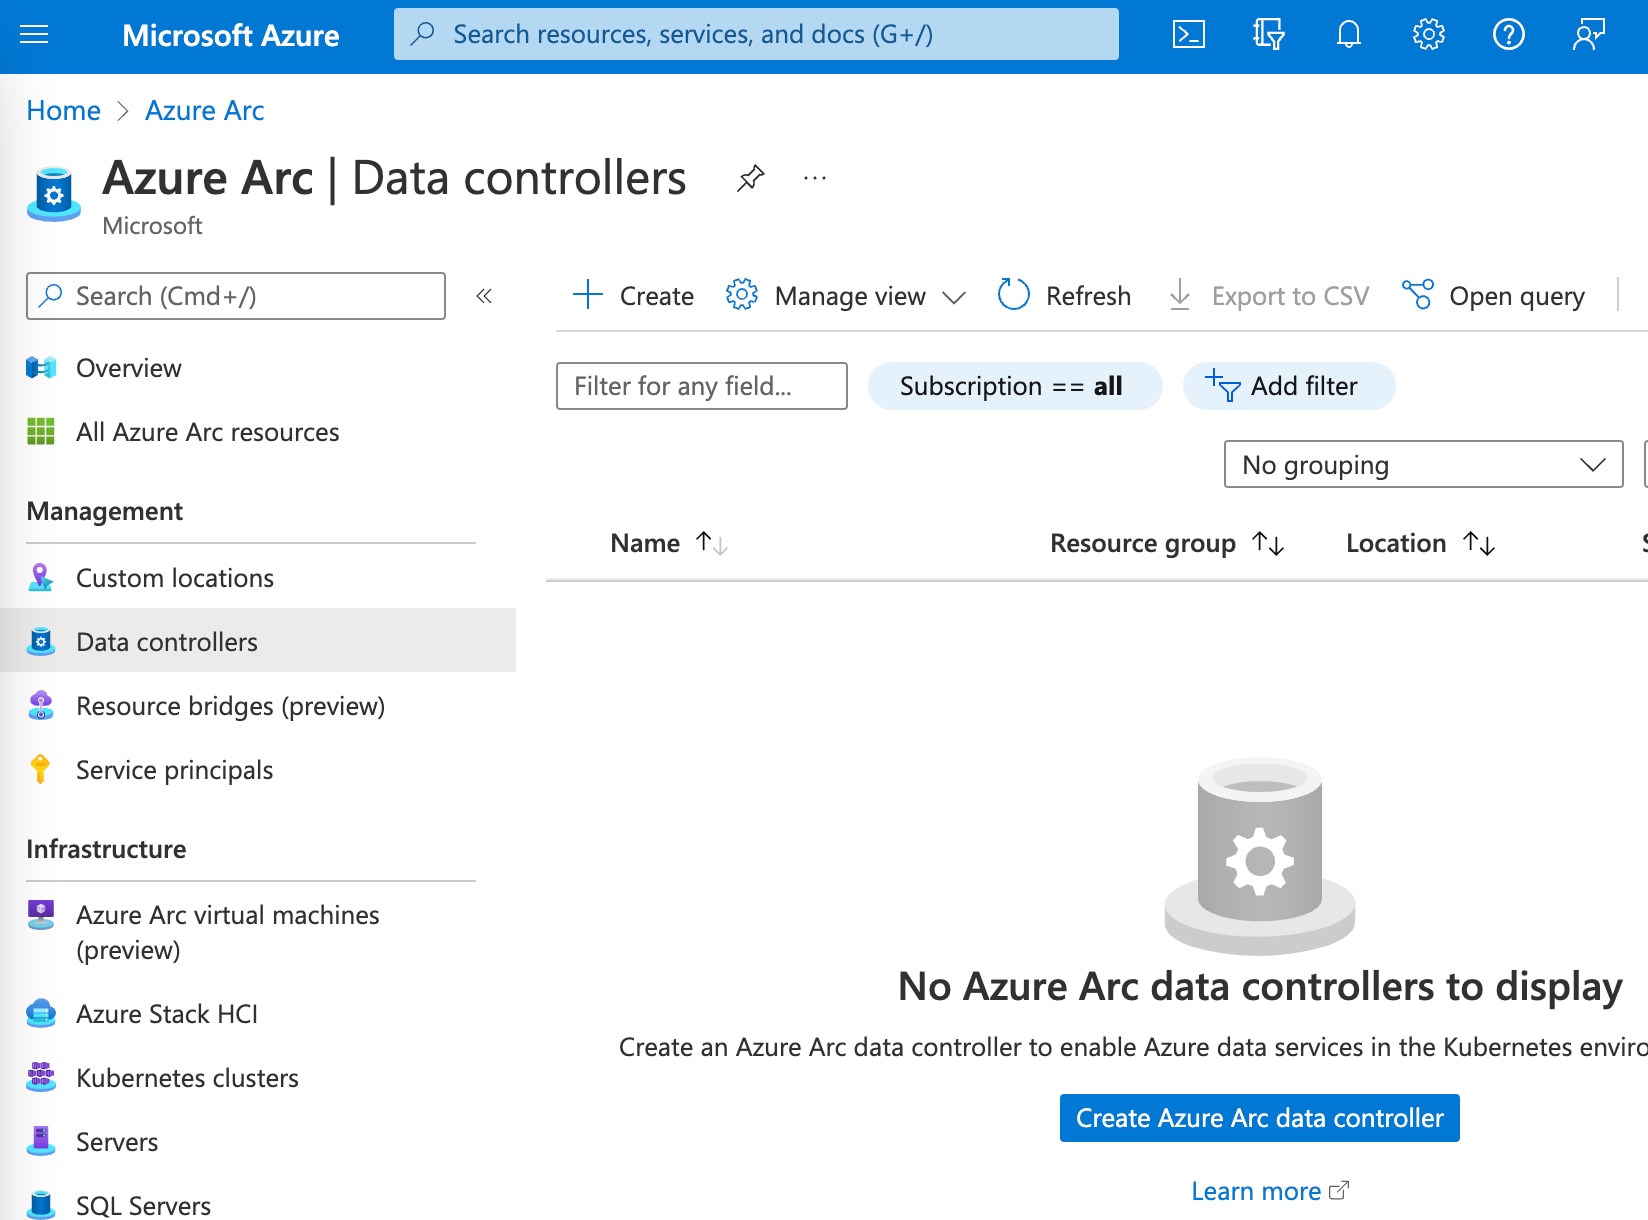Click Export to CSV toolbar label
The image size is (1648, 1220).
pyautogui.click(x=1290, y=296)
